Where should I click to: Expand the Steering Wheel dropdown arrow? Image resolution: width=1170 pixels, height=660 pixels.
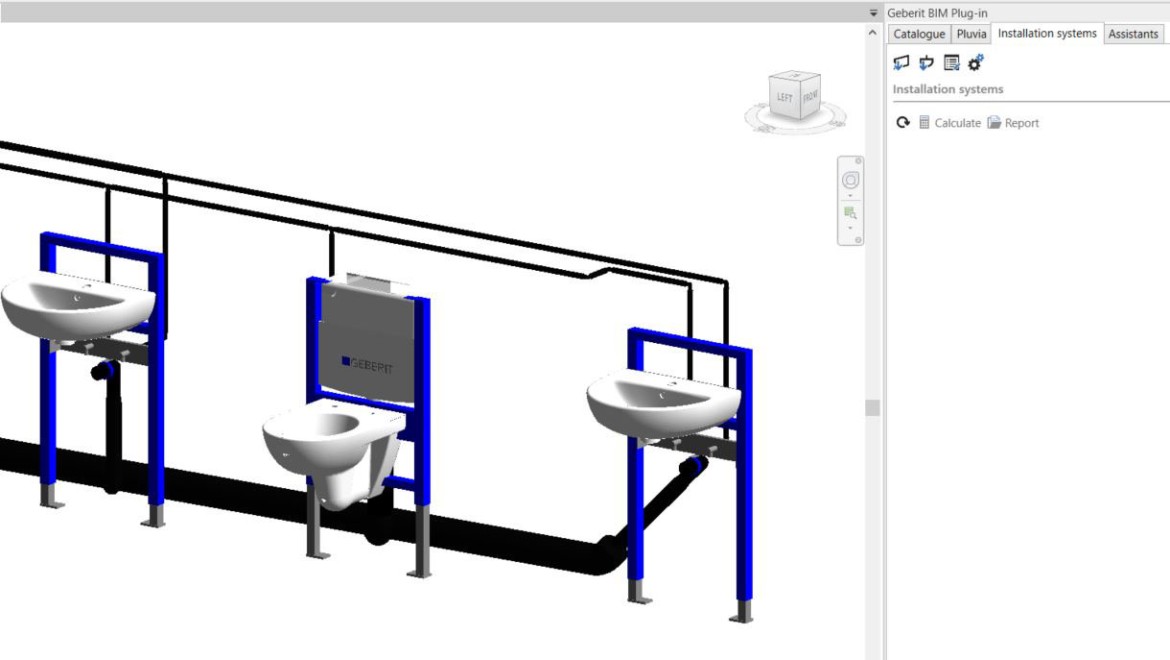(851, 196)
